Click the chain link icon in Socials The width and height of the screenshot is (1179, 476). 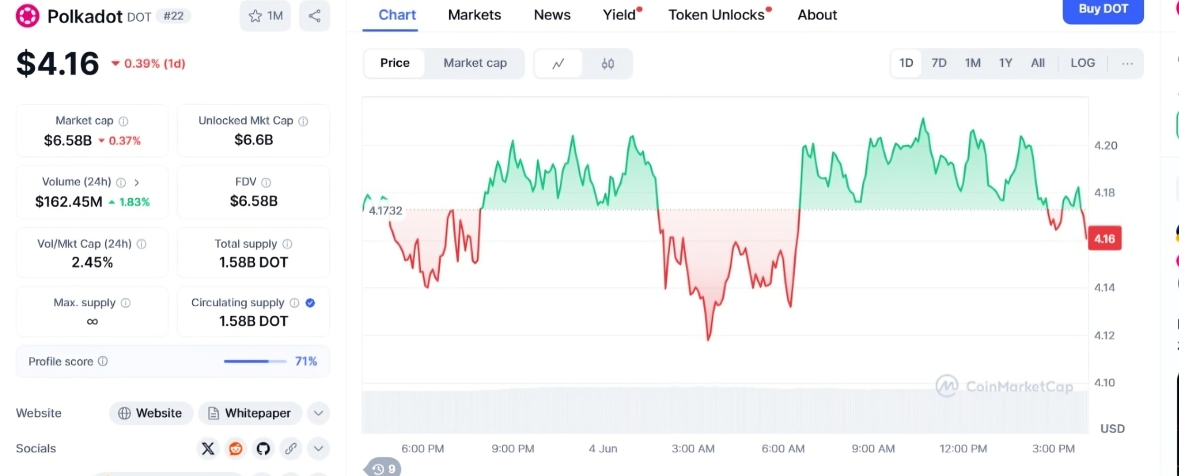291,448
